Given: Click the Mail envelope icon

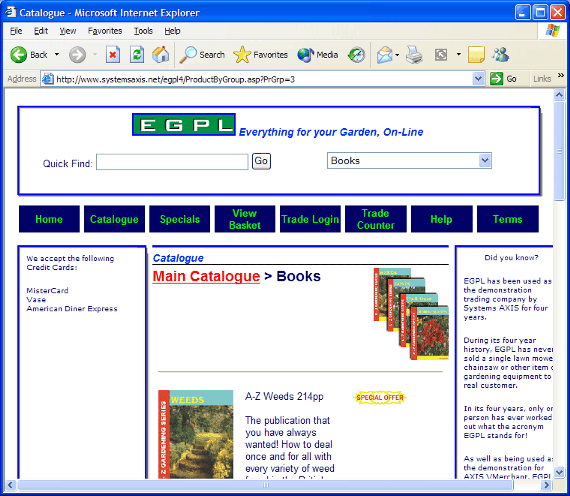Looking at the screenshot, I should (385, 55).
